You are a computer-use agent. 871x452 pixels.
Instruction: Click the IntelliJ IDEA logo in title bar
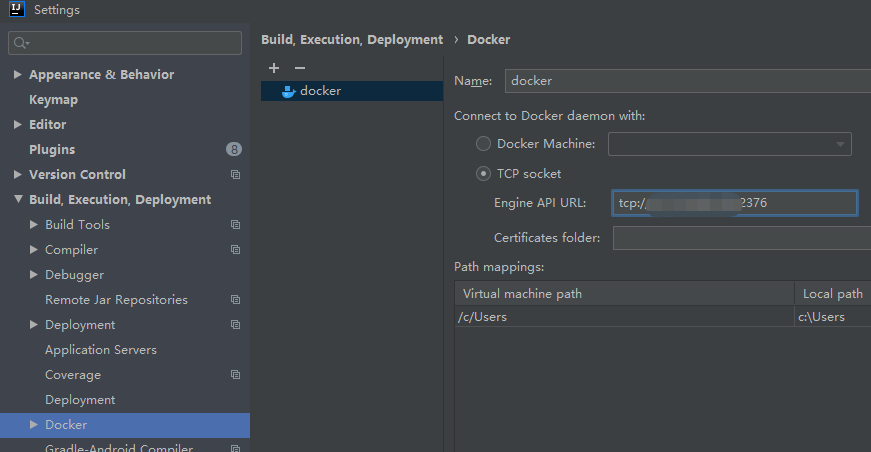coord(17,9)
